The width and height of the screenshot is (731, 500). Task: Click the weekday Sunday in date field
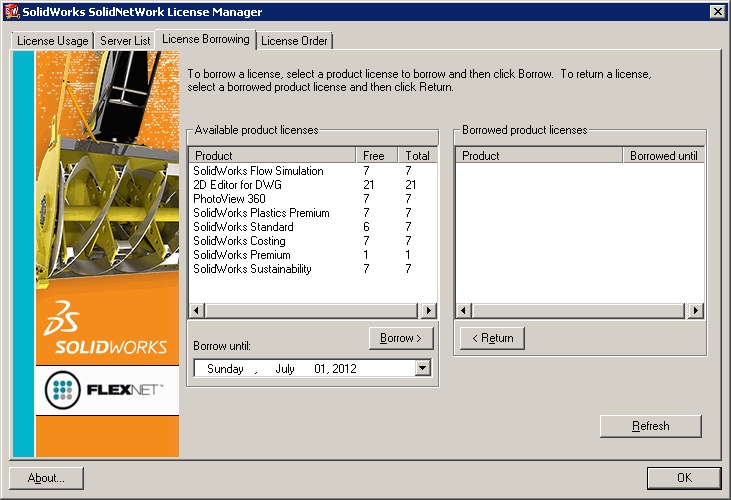pos(225,369)
